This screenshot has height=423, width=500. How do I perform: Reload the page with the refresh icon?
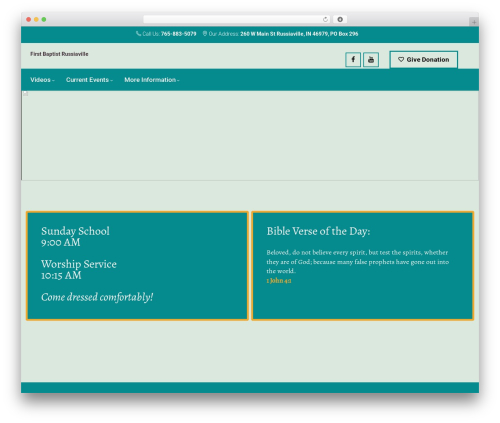point(325,20)
